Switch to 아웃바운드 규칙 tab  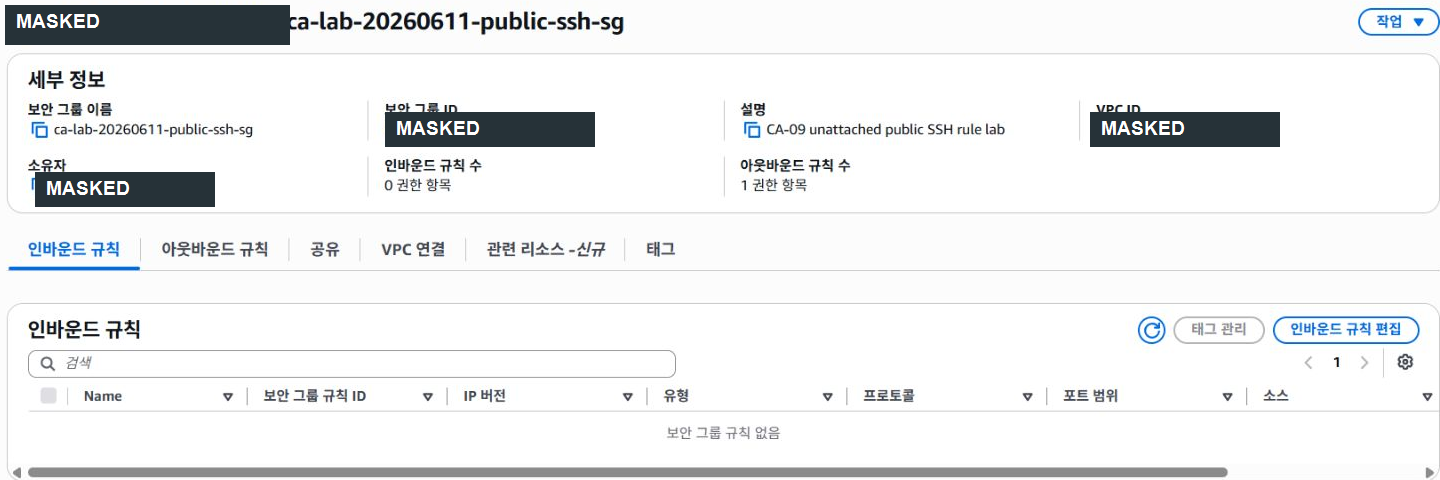point(215,250)
